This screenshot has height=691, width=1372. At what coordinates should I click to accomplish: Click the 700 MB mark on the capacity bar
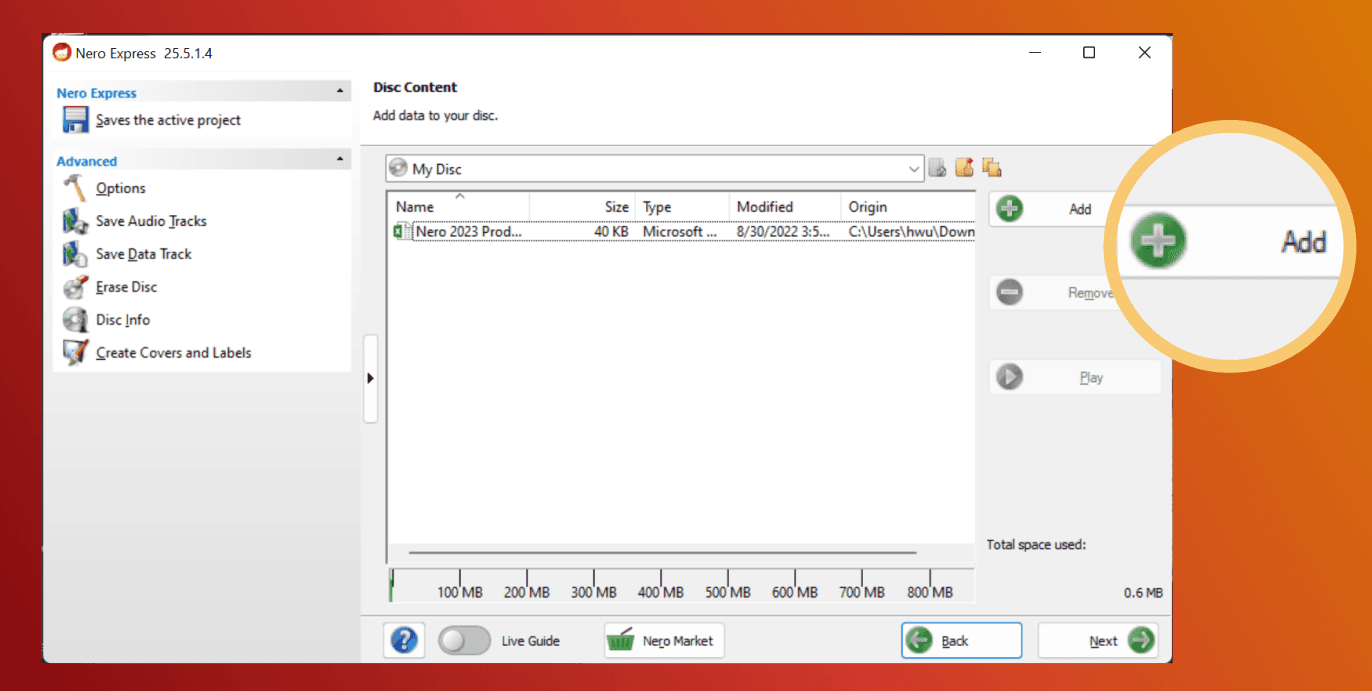862,592
